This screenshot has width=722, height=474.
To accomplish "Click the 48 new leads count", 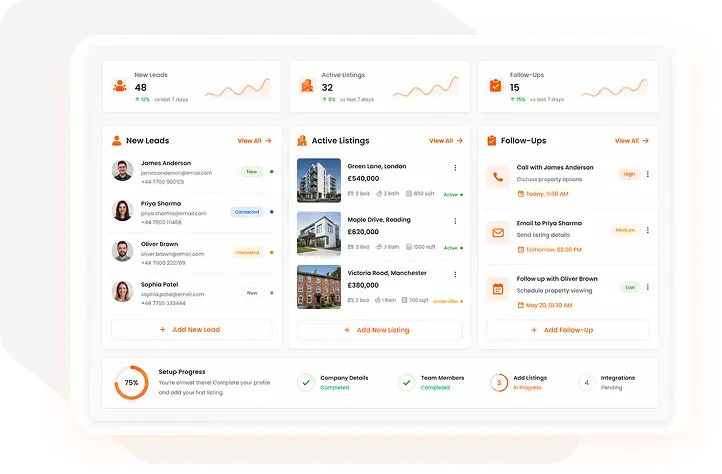I will pyautogui.click(x=140, y=88).
